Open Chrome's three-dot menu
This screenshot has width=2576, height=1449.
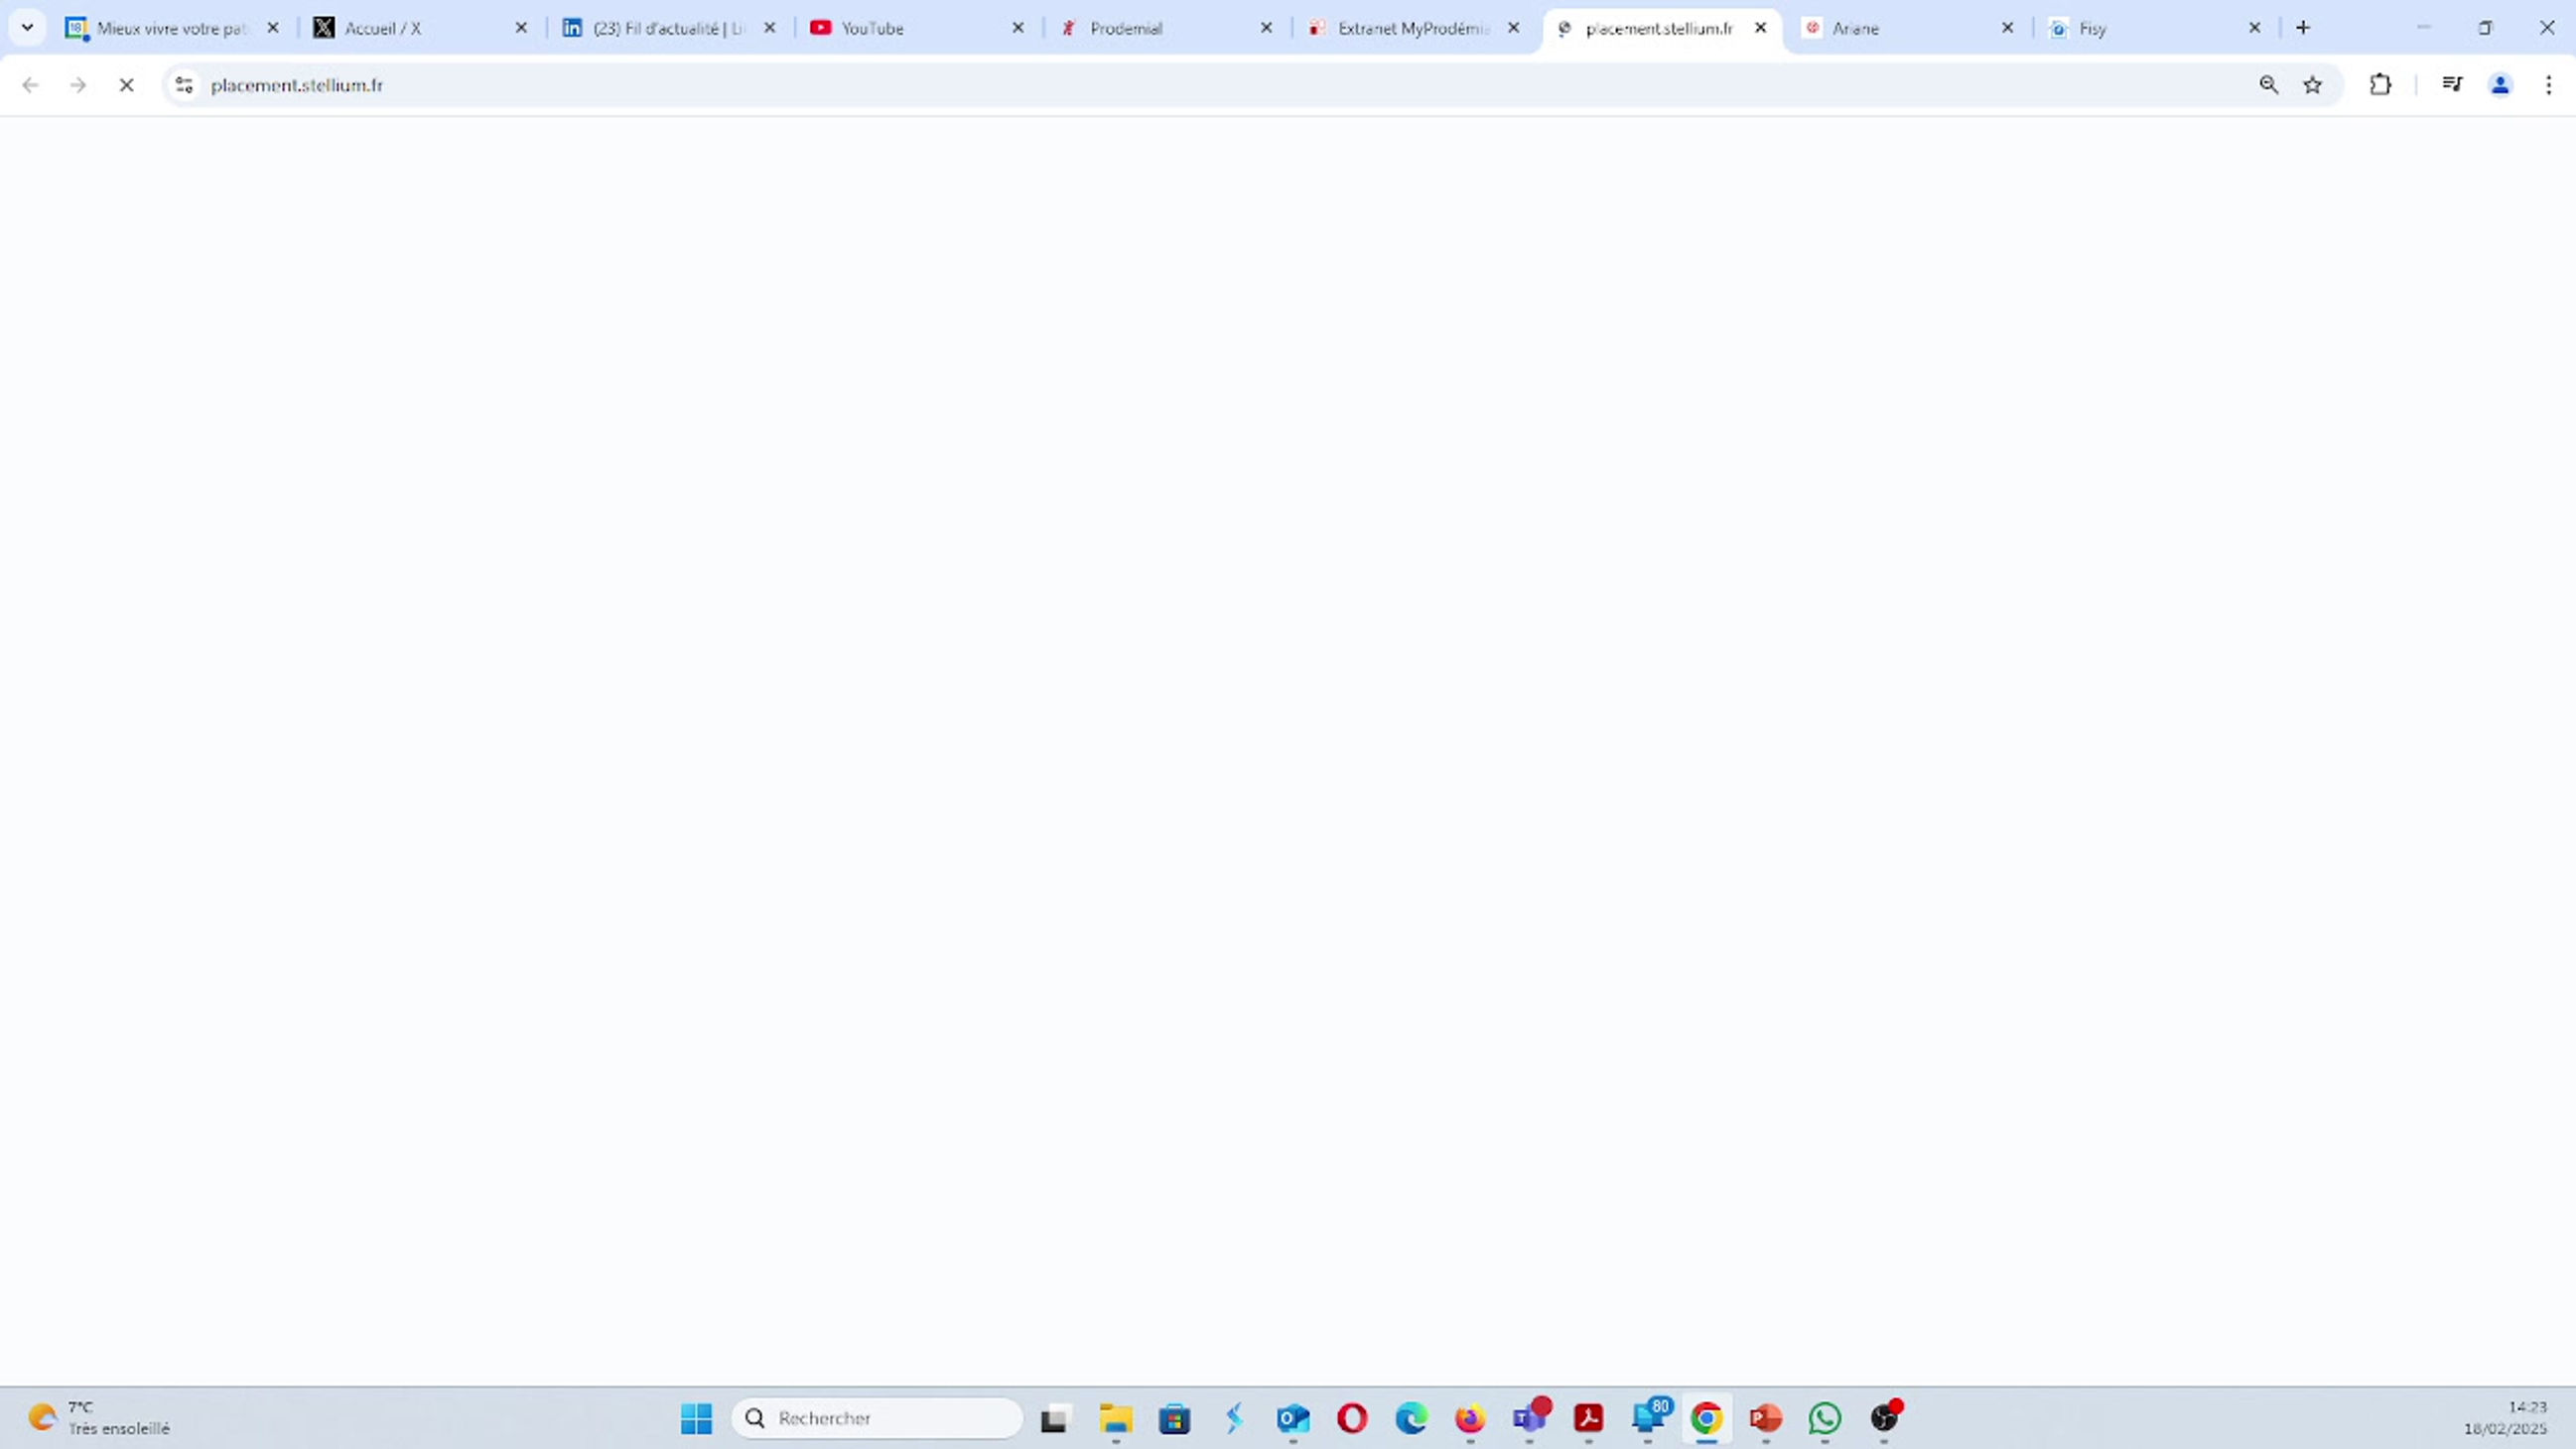click(2550, 85)
